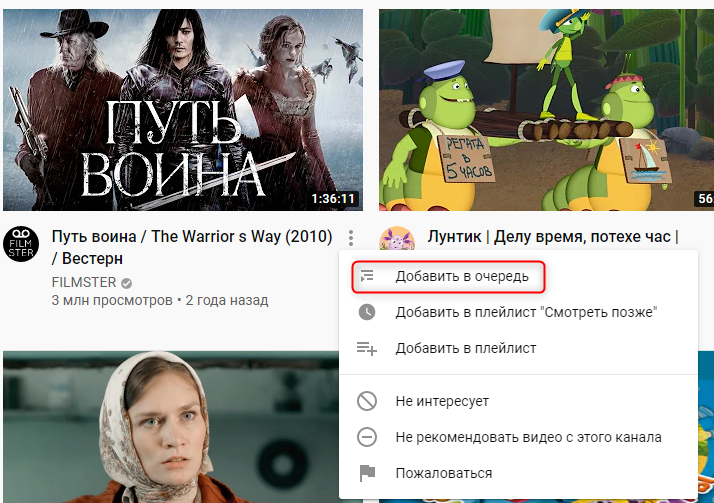The width and height of the screenshot is (714, 503).
Task: Open the 'Лунтик | Делу время, потехе час' title
Action: (x=553, y=237)
